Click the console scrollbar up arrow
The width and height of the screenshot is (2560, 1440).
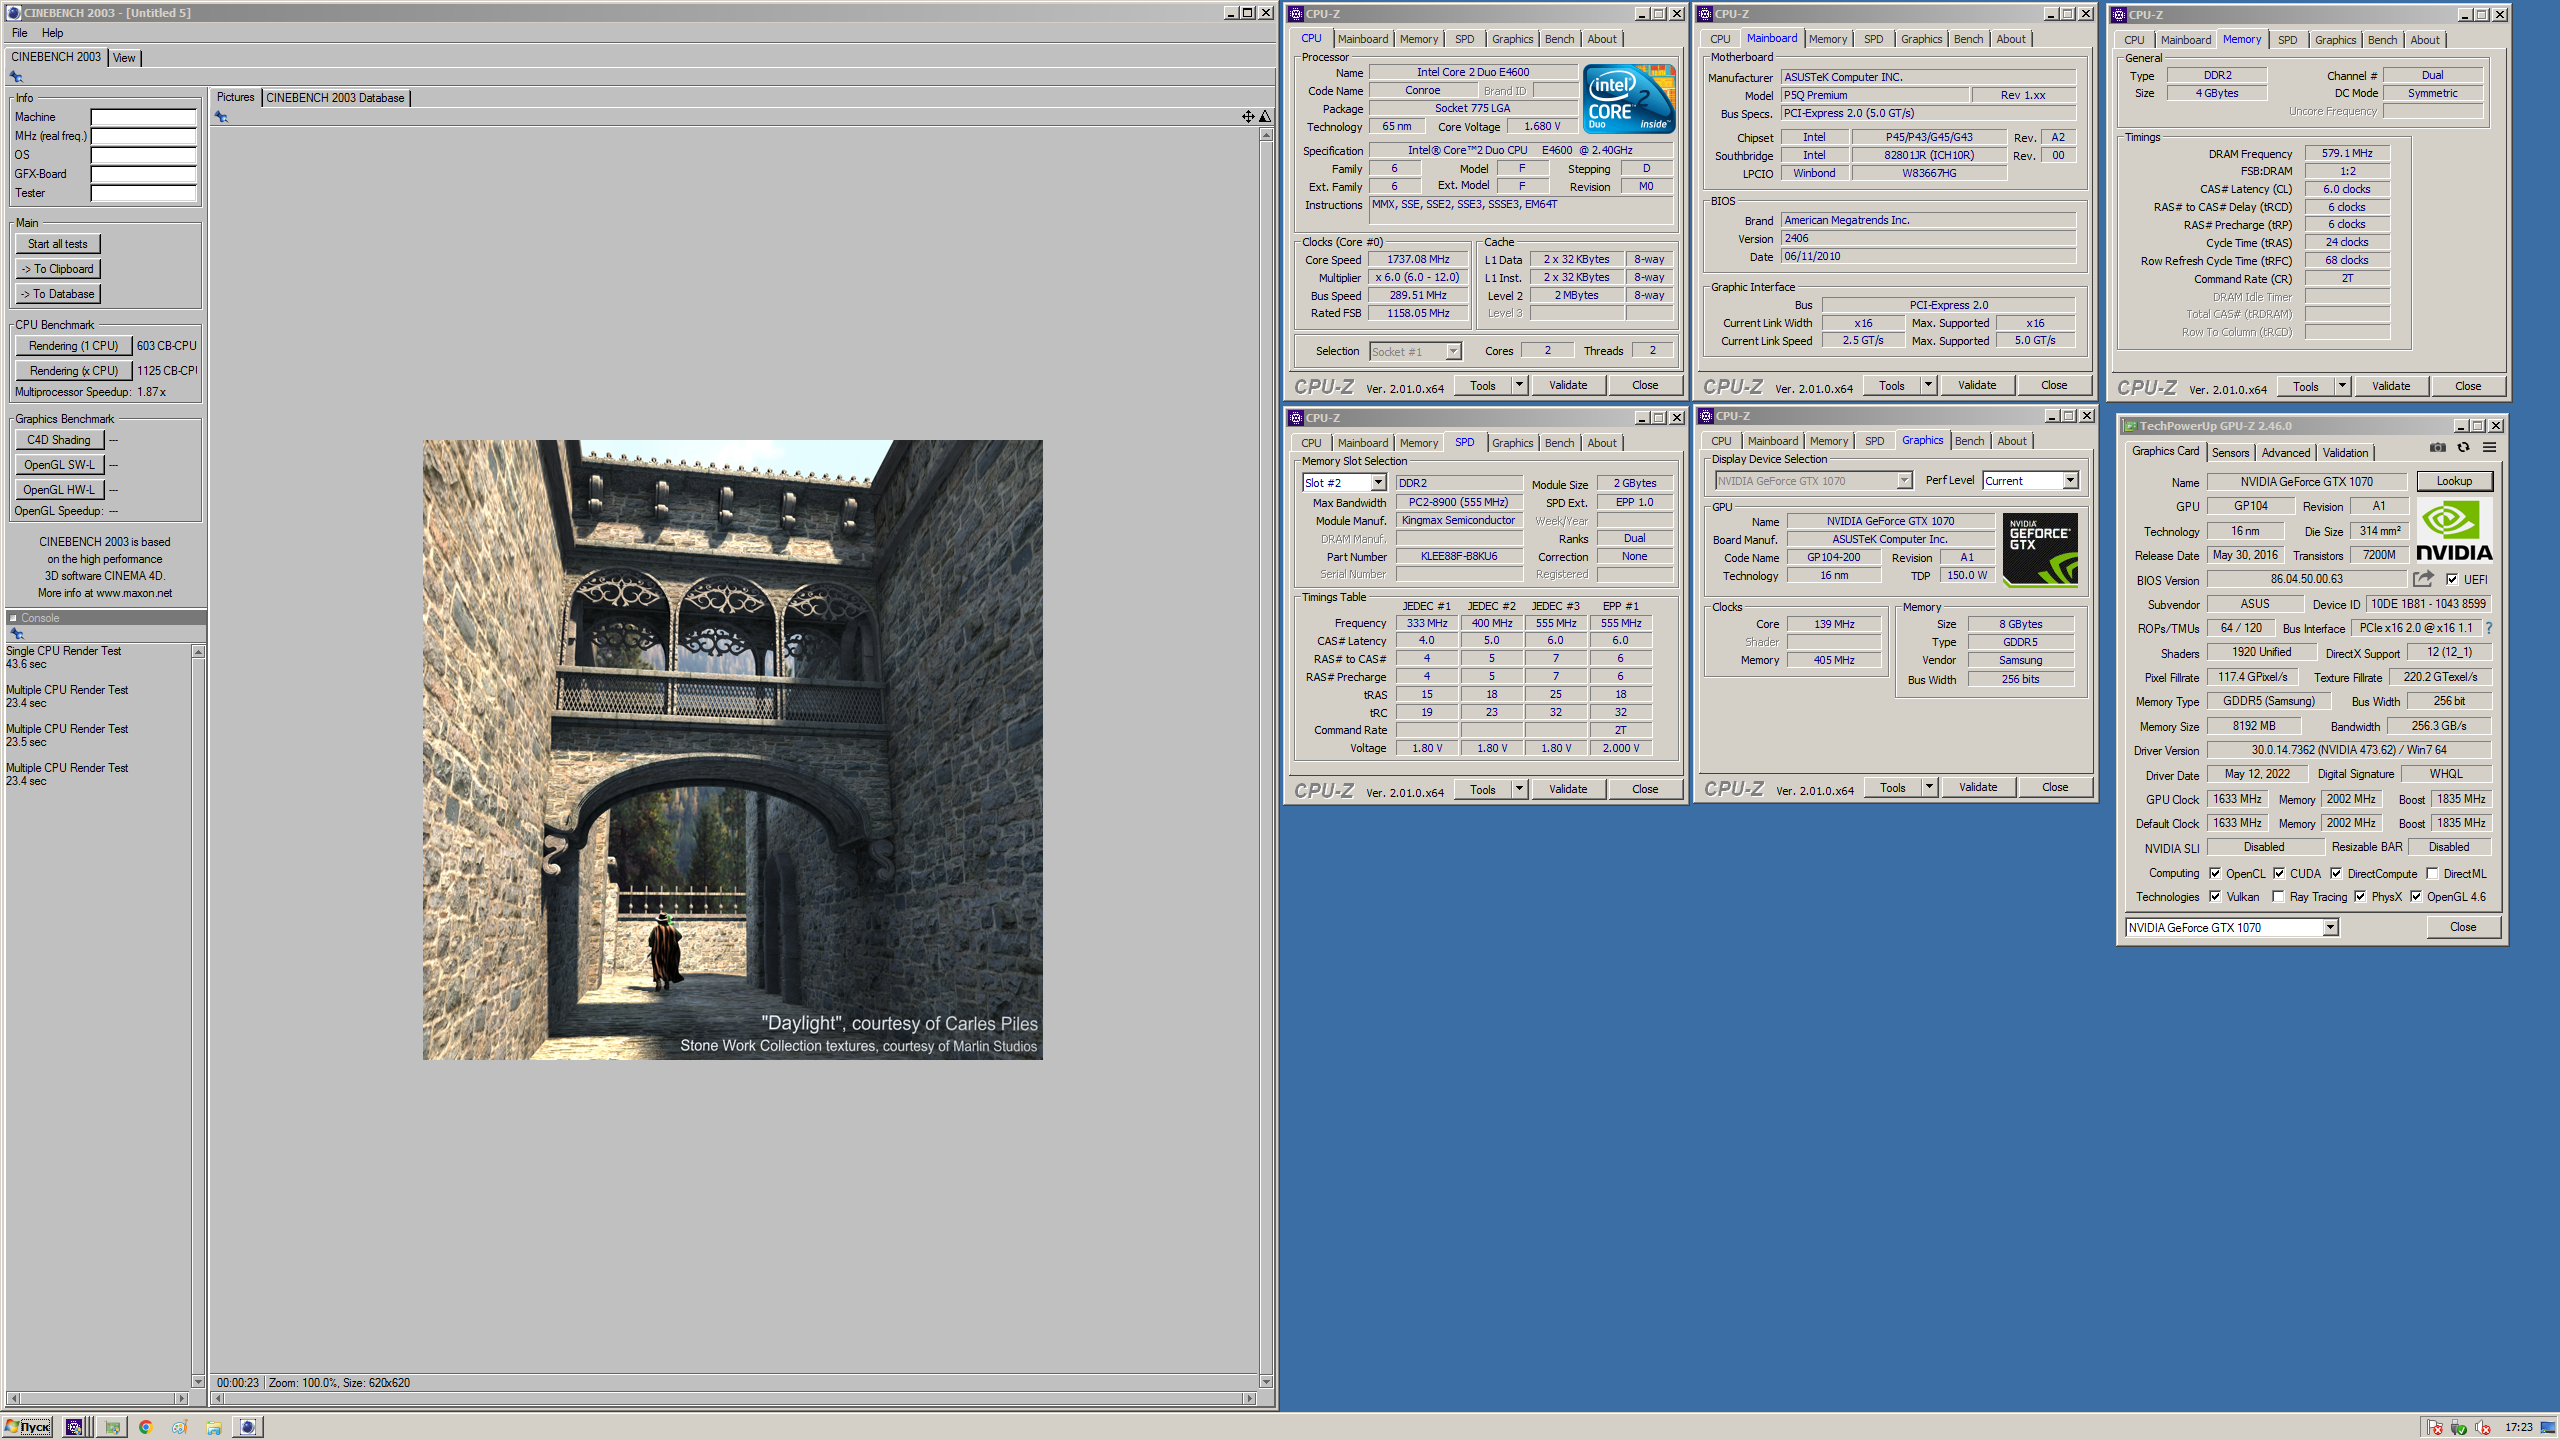pos(198,652)
